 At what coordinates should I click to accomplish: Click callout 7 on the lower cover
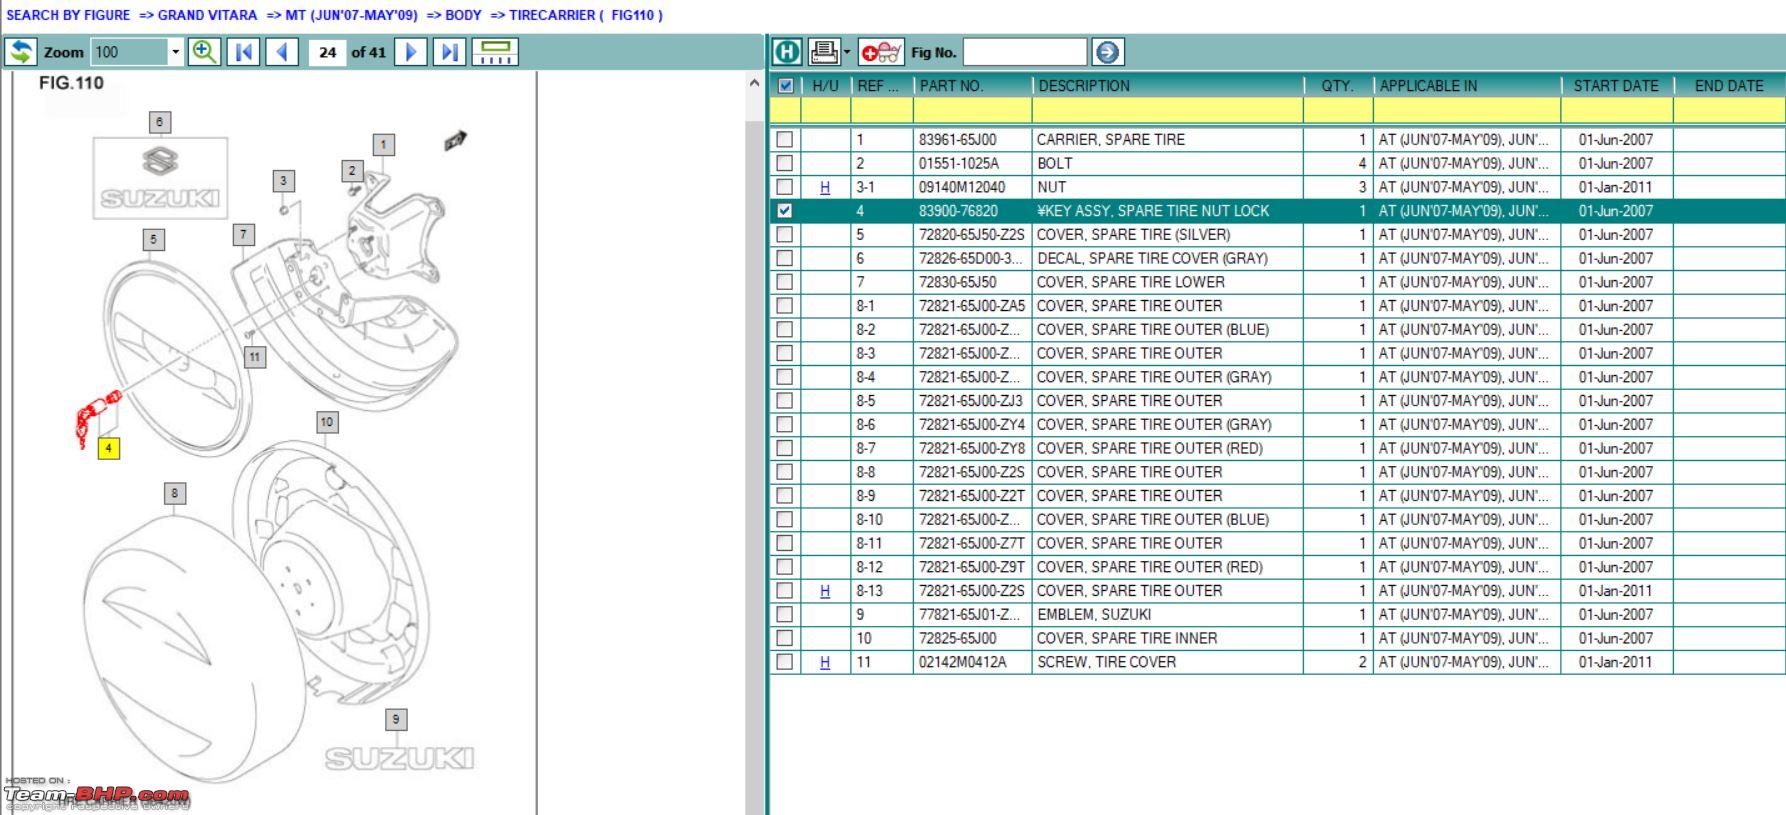(x=243, y=235)
